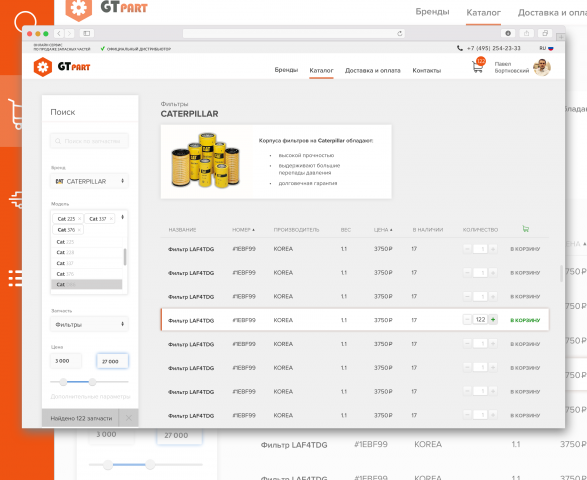Click the browser share icon

click(x=526, y=33)
